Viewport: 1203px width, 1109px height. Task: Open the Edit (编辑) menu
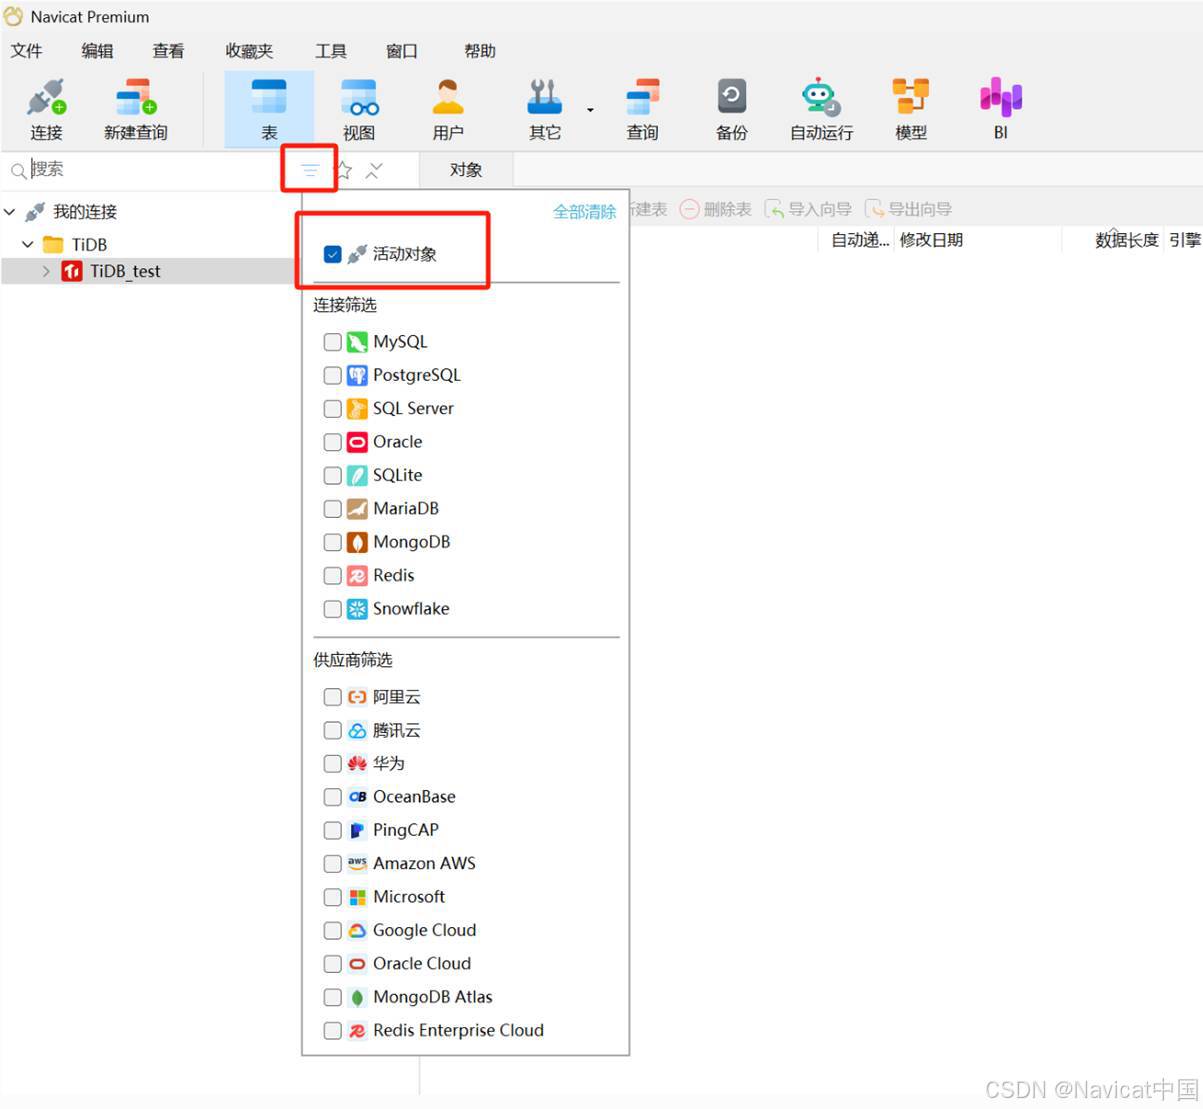(x=97, y=51)
